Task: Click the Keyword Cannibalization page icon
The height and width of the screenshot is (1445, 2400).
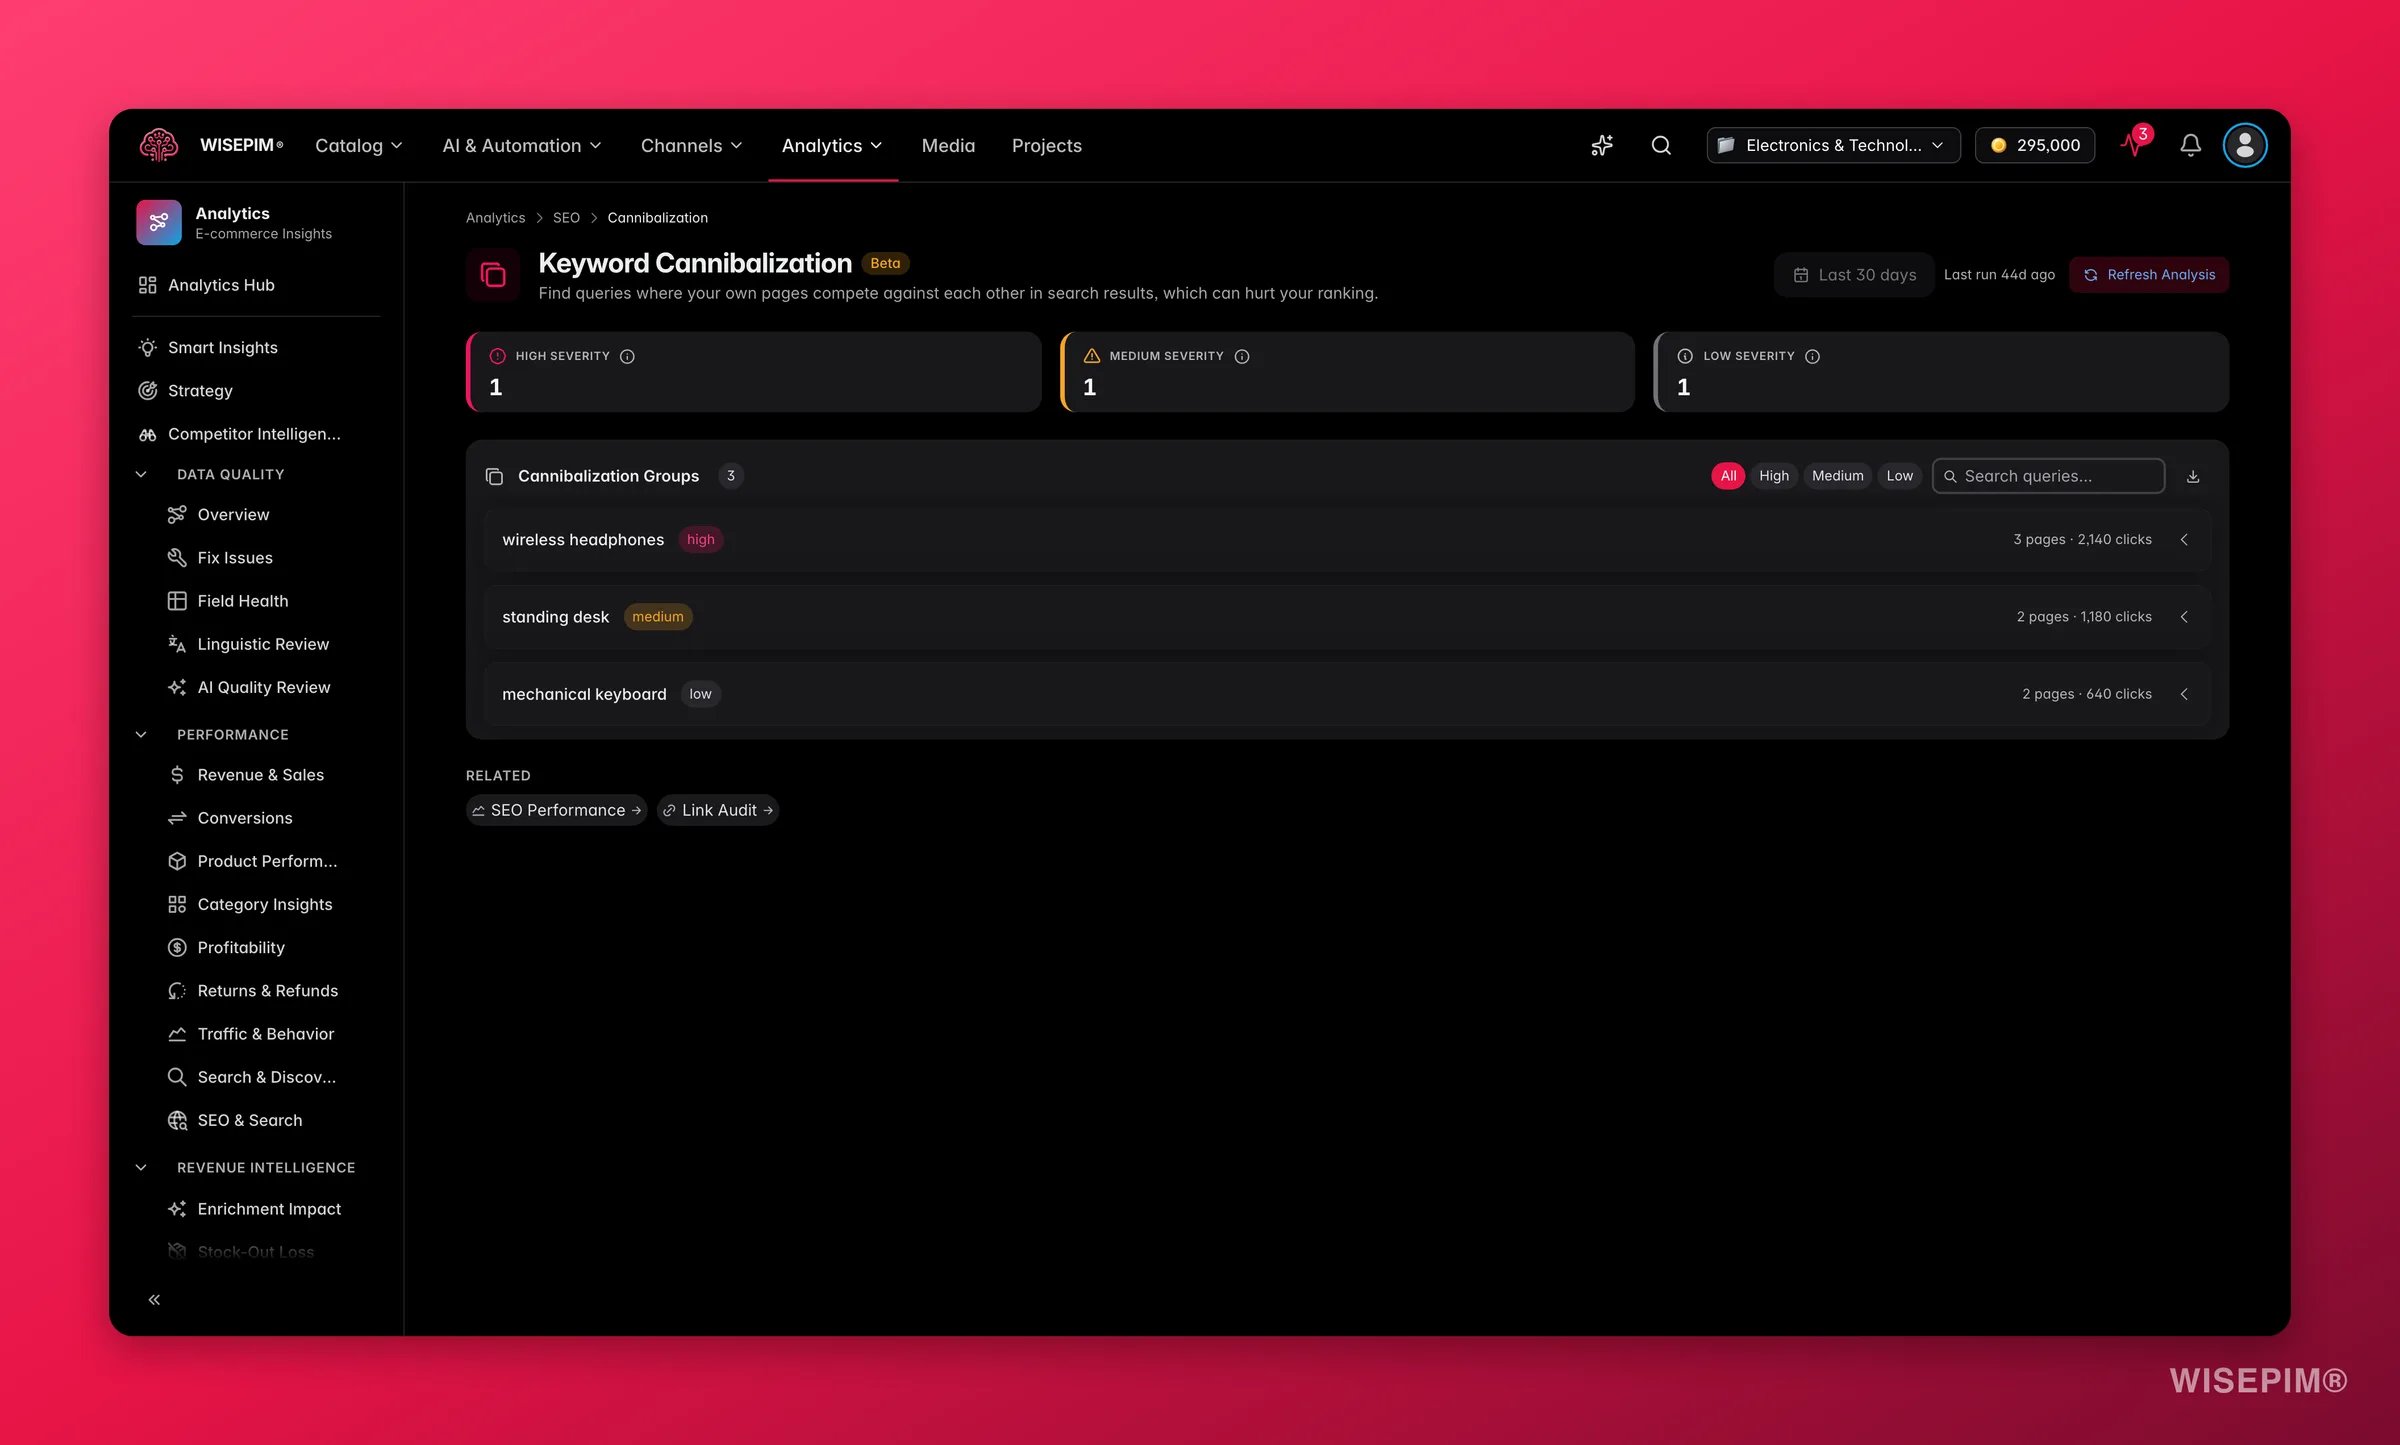Action: point(493,275)
